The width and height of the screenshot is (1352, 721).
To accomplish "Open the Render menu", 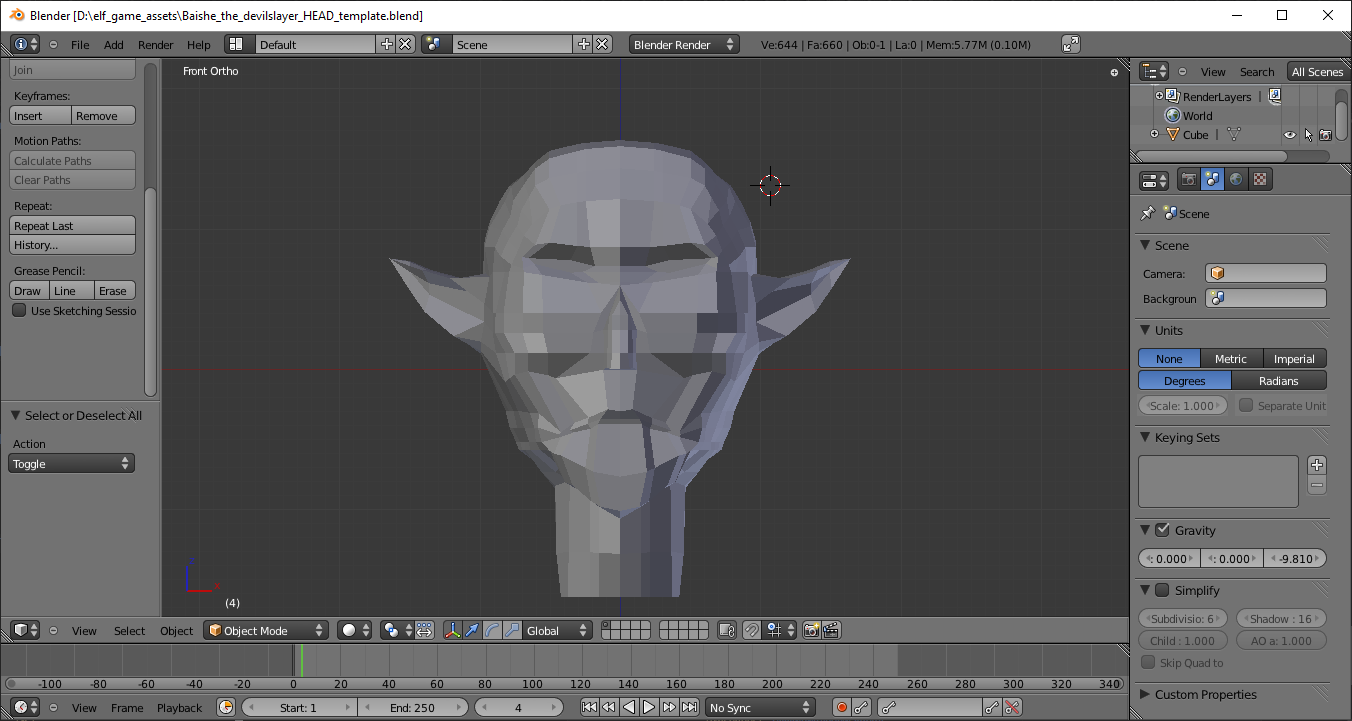I will [x=155, y=45].
